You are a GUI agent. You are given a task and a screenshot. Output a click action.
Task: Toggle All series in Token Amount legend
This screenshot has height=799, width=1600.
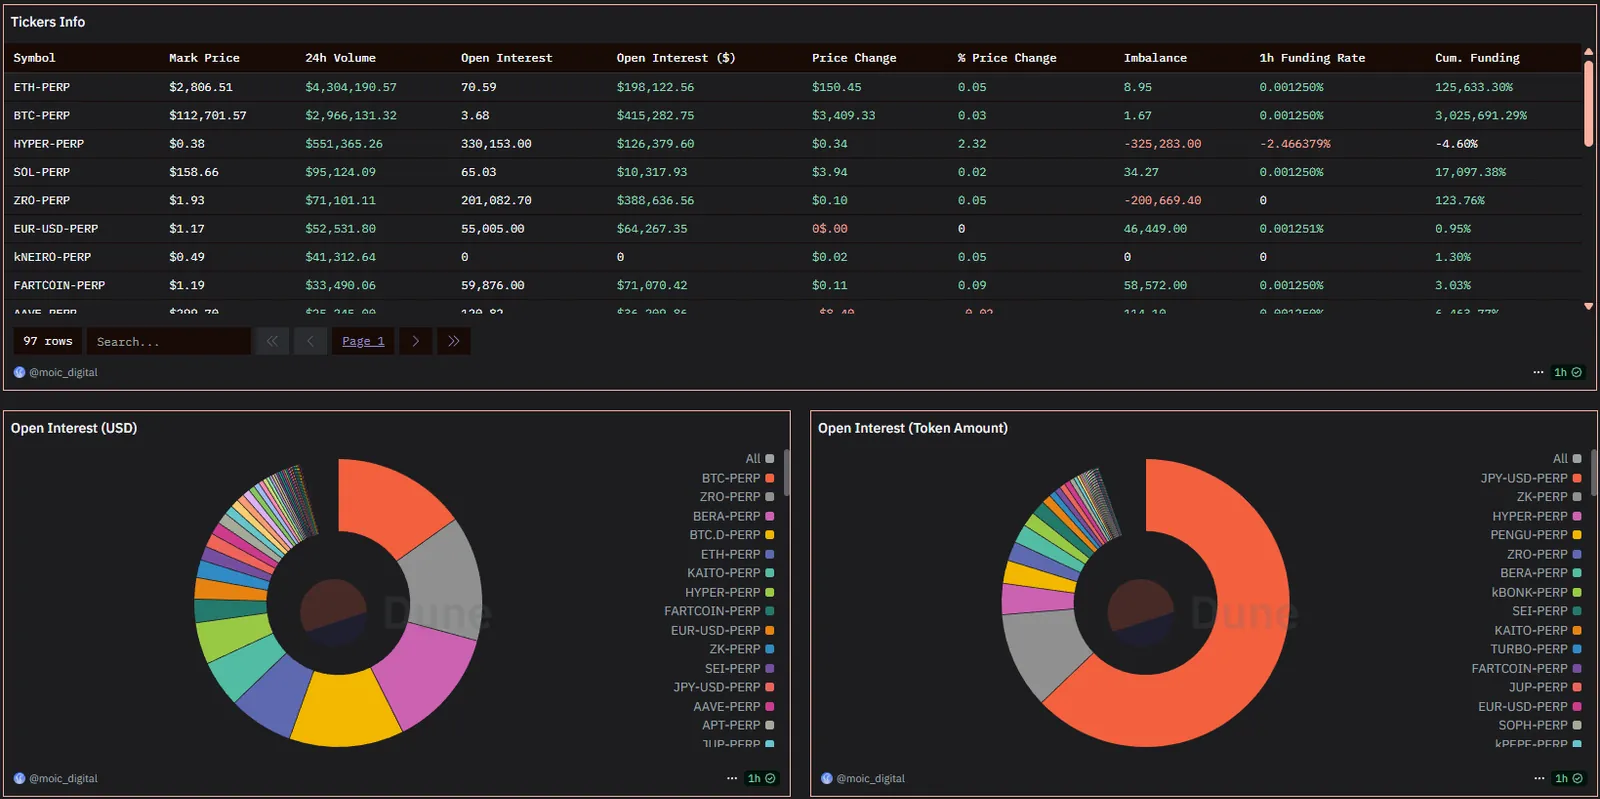1567,459
